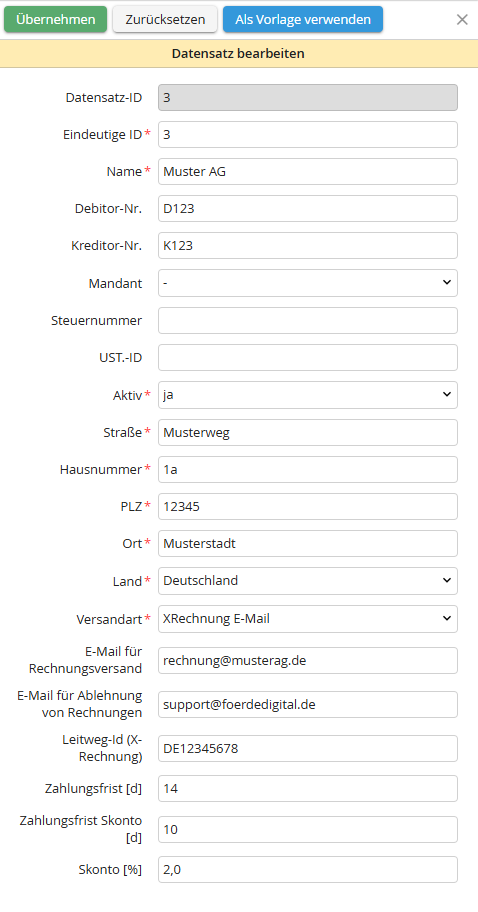478x912 pixels.
Task: Click the PLZ field showing 12345
Action: click(308, 507)
